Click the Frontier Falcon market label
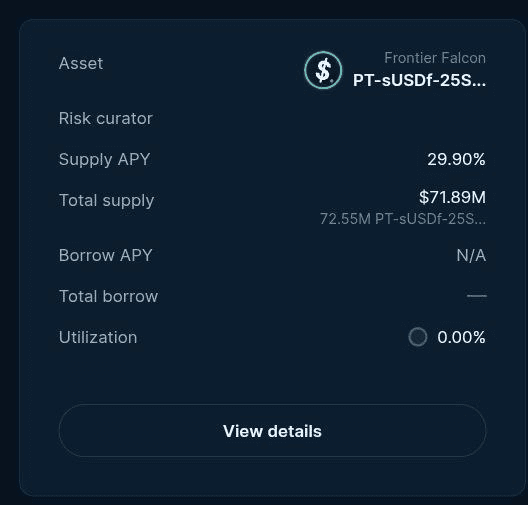The width and height of the screenshot is (528, 505). pyautogui.click(x=435, y=58)
